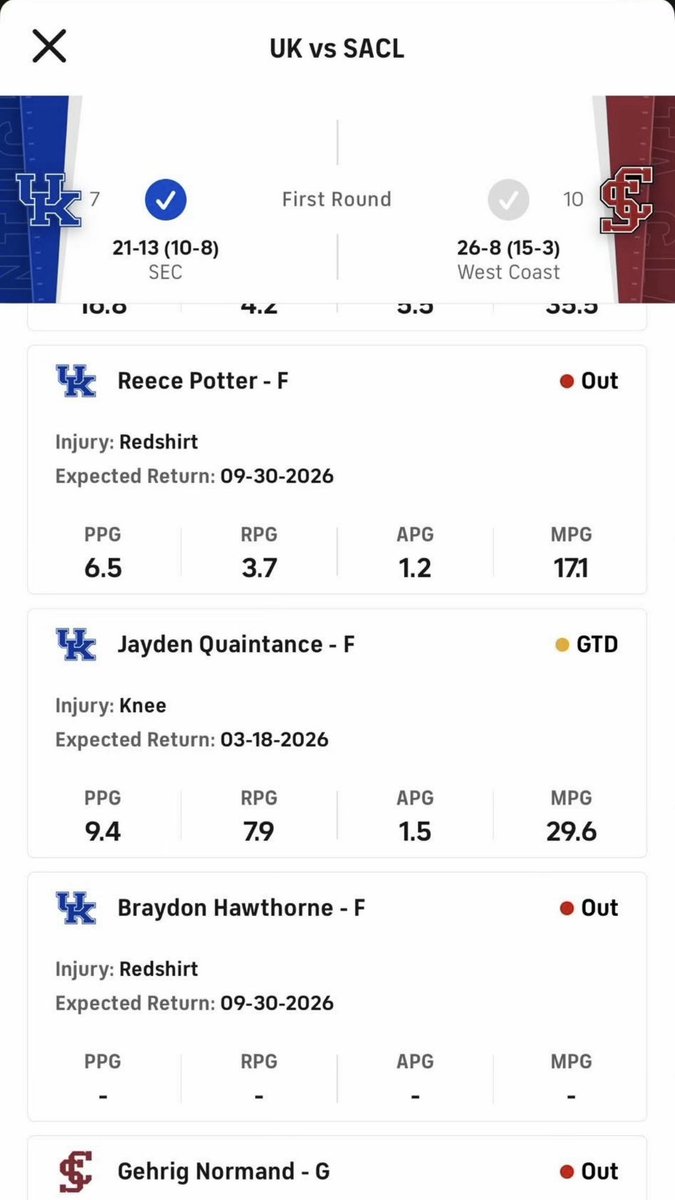Close the UK vs SACL matchup view
The image size is (675, 1200).
49,47
